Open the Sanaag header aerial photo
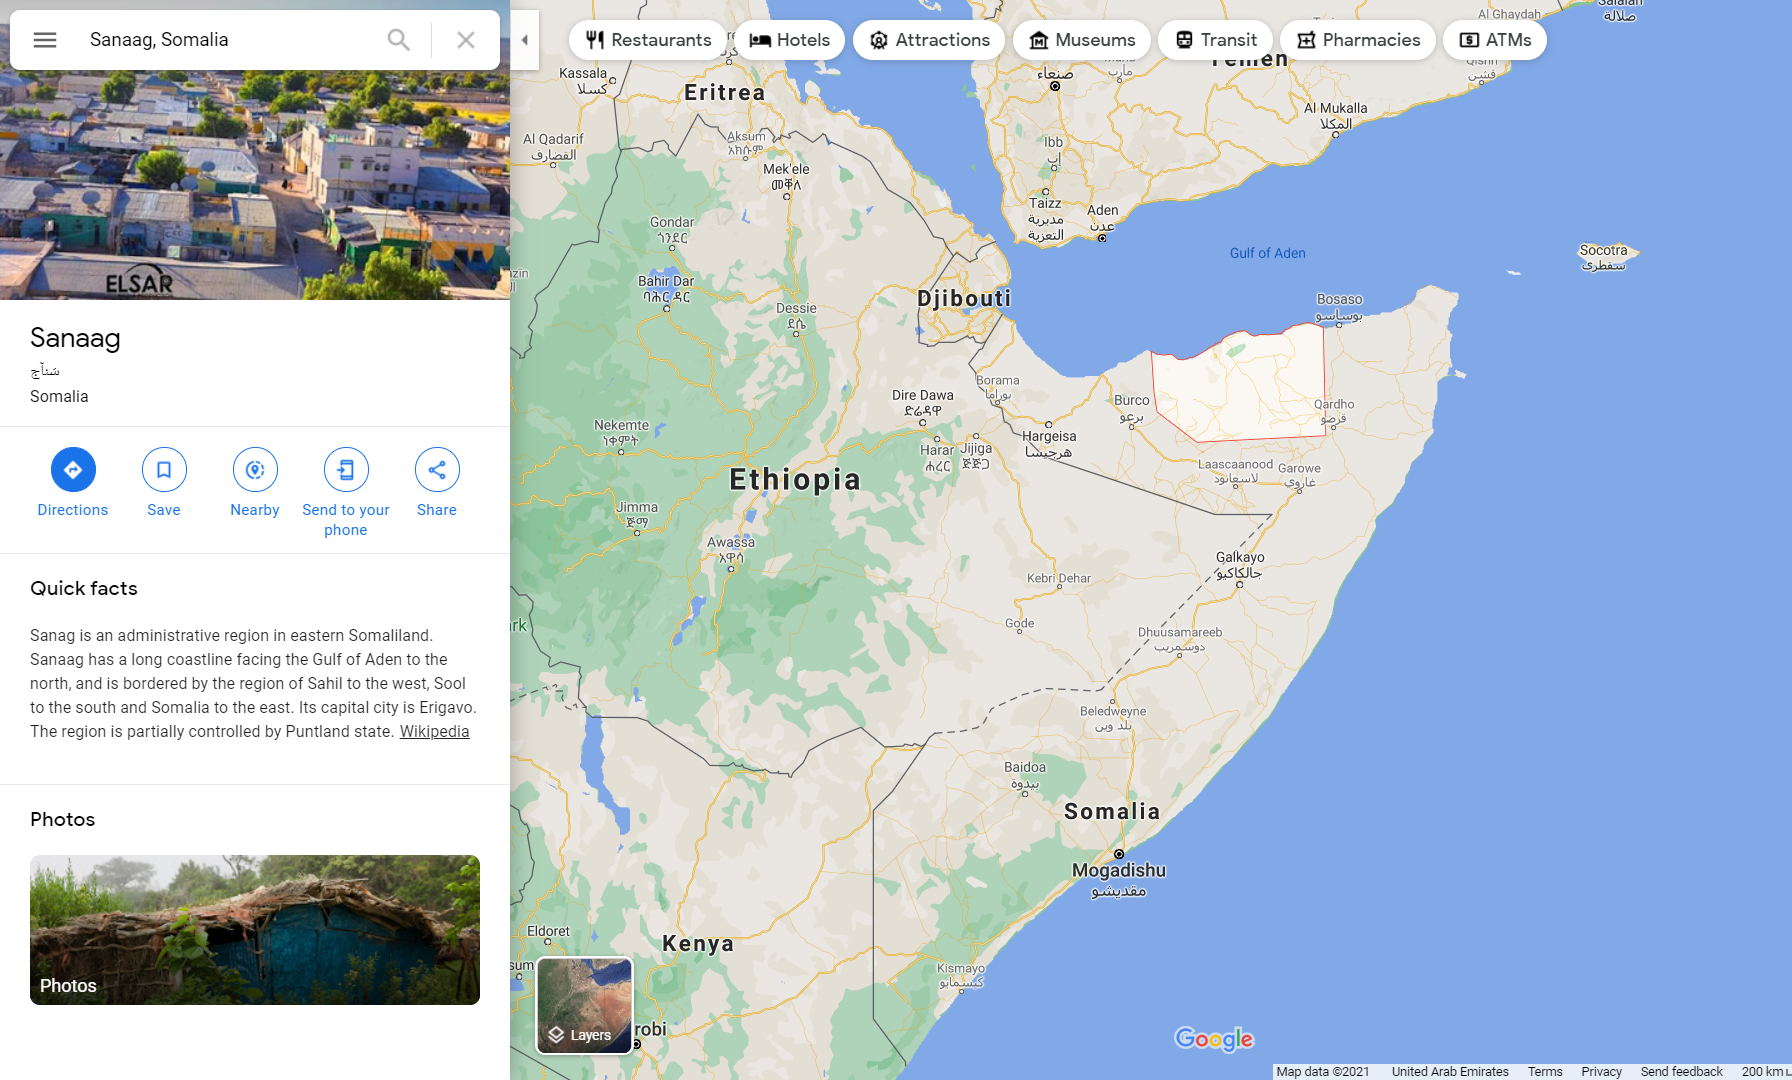Viewport: 1792px width, 1080px height. point(255,185)
